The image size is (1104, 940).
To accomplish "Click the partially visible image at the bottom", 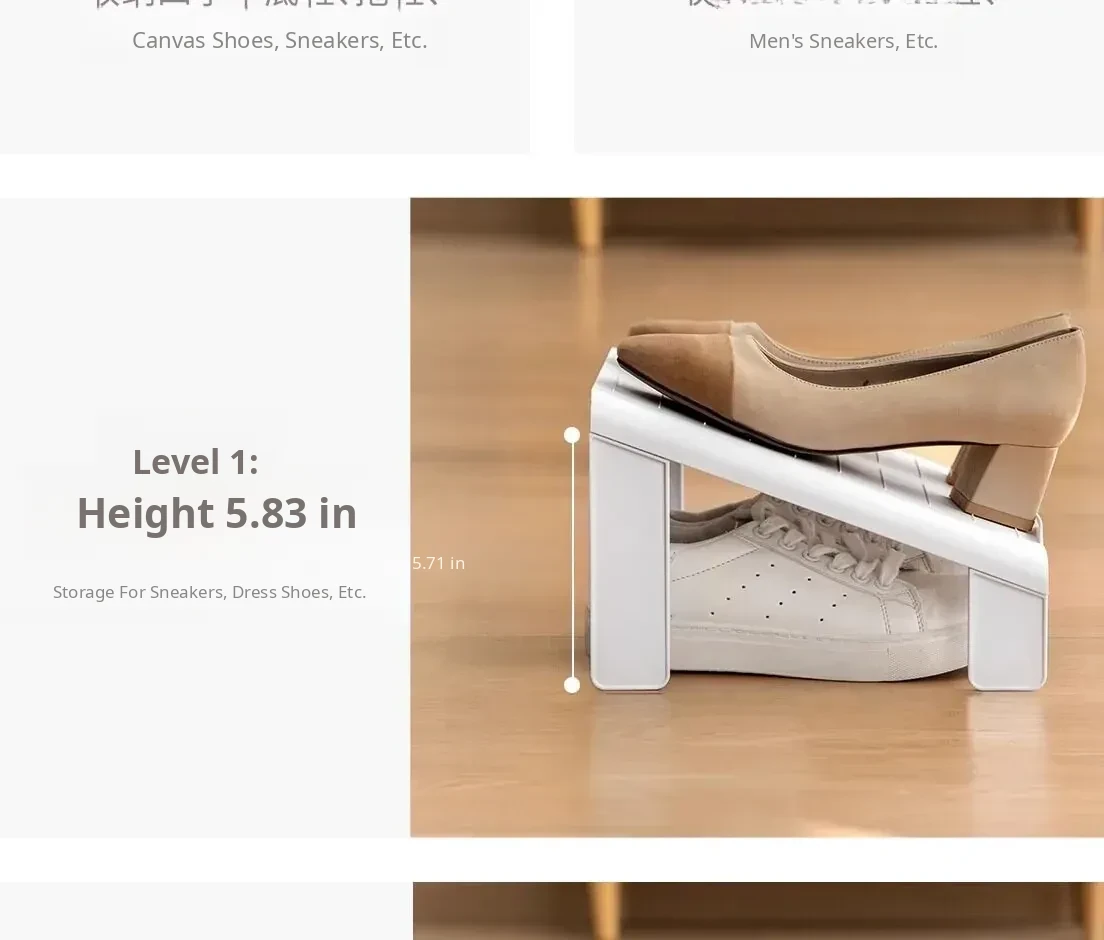I will (x=757, y=911).
